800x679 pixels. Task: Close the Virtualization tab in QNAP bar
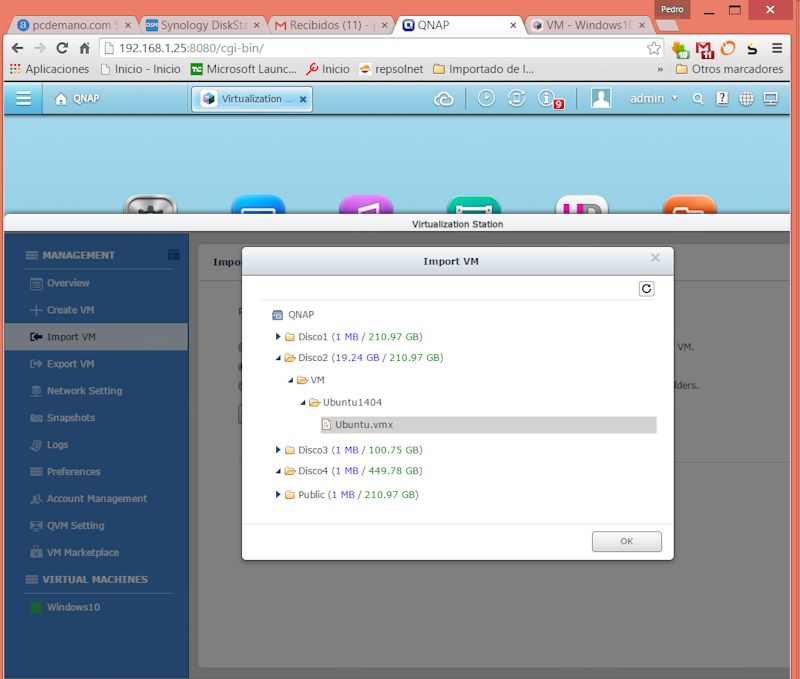(303, 99)
